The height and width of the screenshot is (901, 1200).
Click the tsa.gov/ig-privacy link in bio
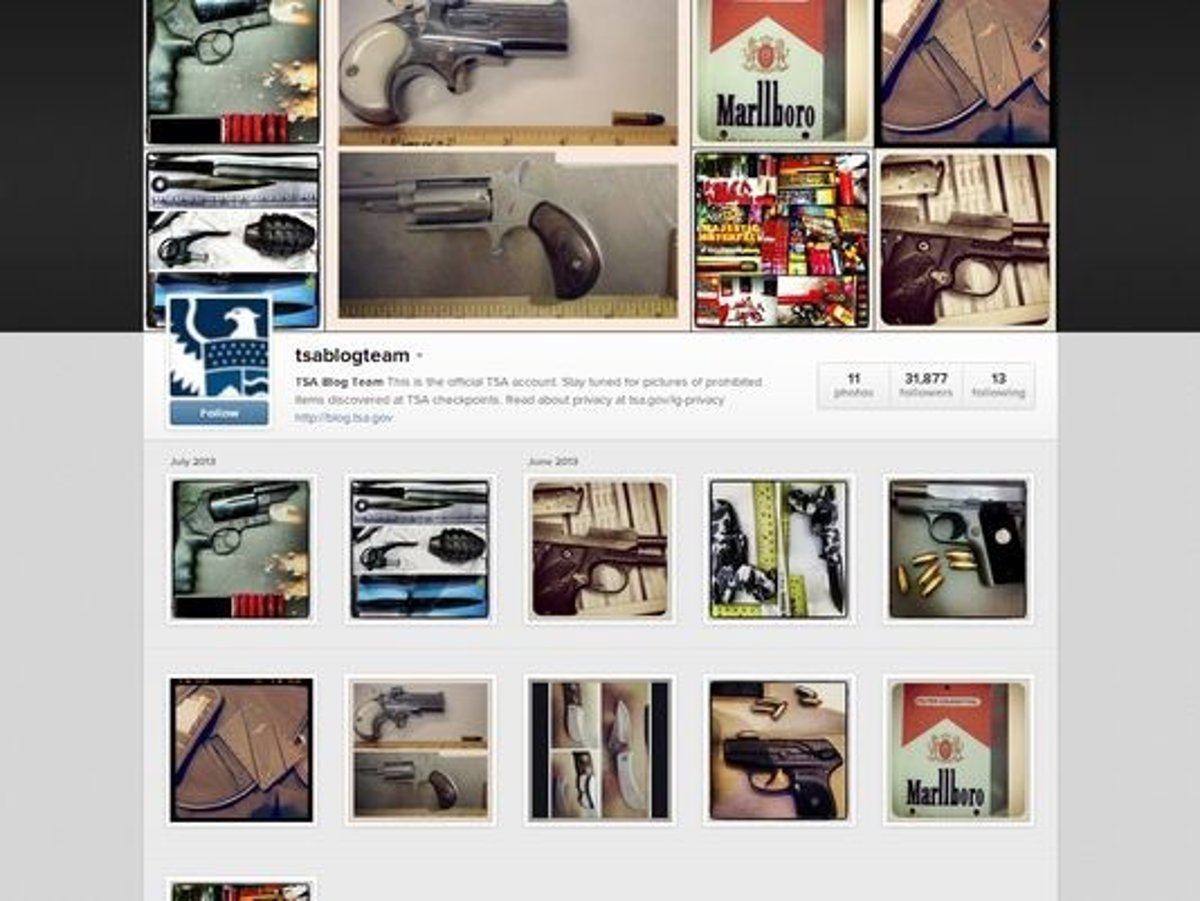point(675,400)
